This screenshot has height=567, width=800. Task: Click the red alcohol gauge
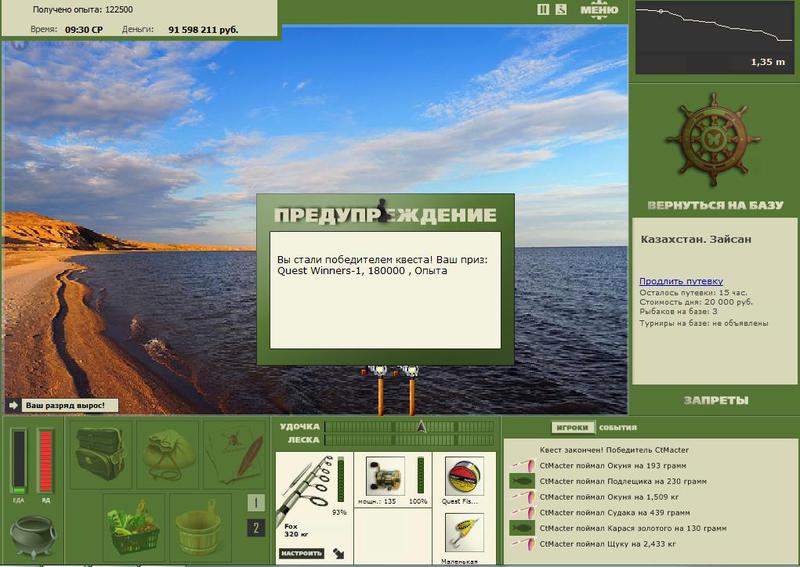tap(45, 461)
